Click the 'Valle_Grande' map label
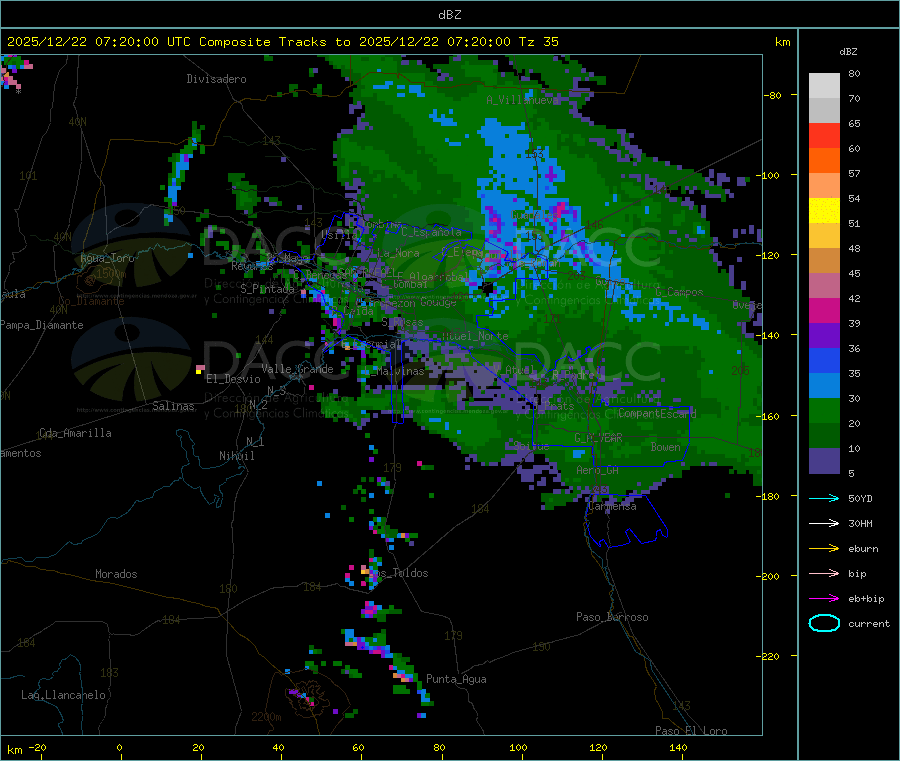The height and width of the screenshot is (761, 900). coord(297,369)
